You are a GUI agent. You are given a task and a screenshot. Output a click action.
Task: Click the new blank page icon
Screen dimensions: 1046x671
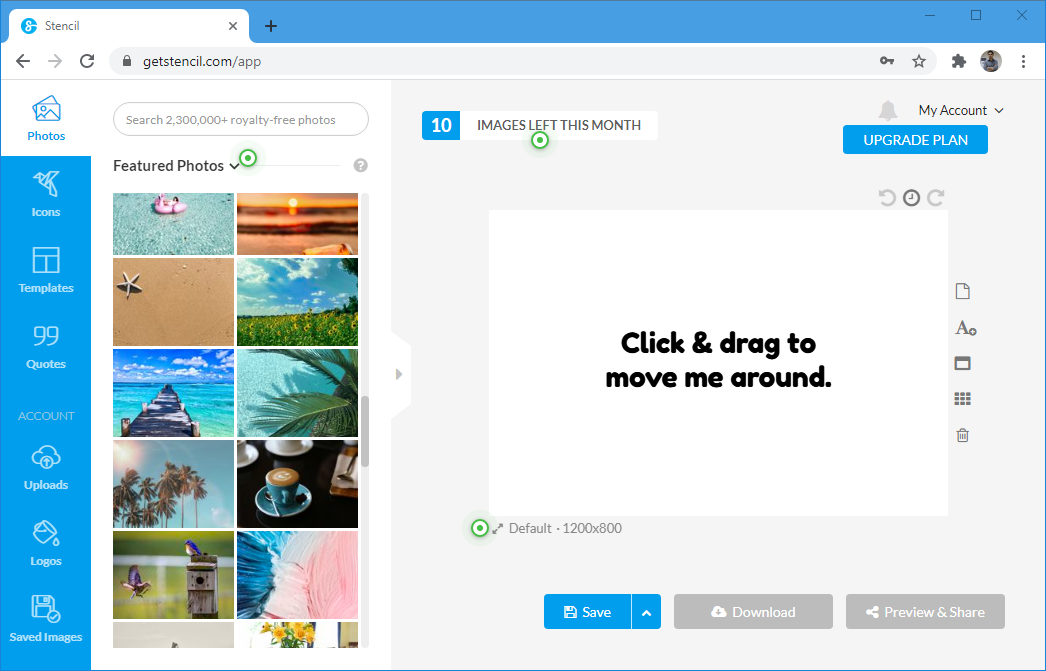[x=963, y=291]
